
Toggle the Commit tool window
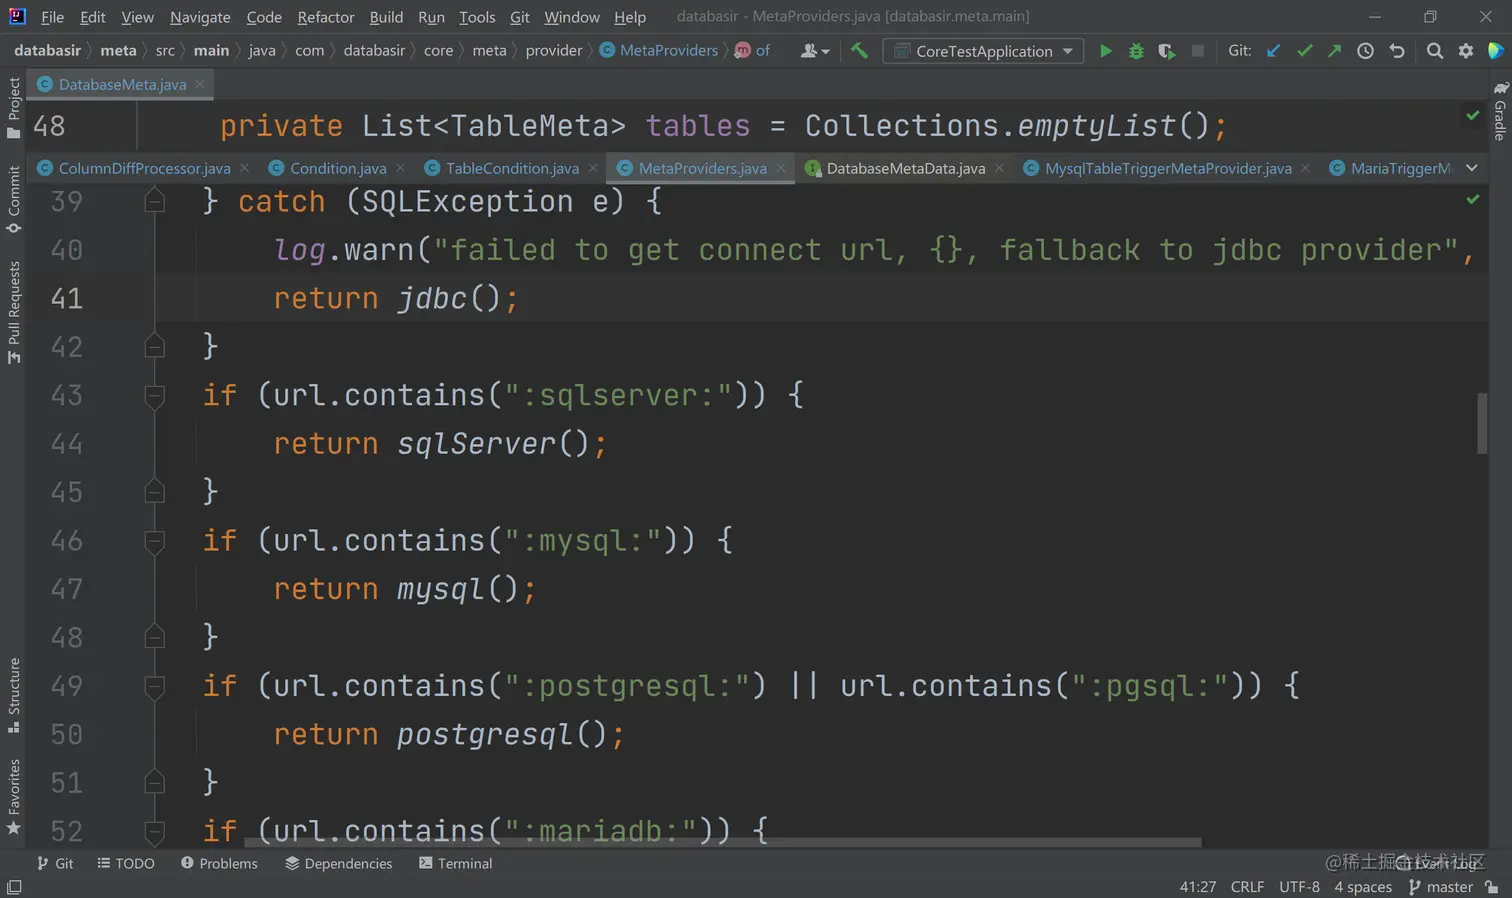click(x=14, y=199)
